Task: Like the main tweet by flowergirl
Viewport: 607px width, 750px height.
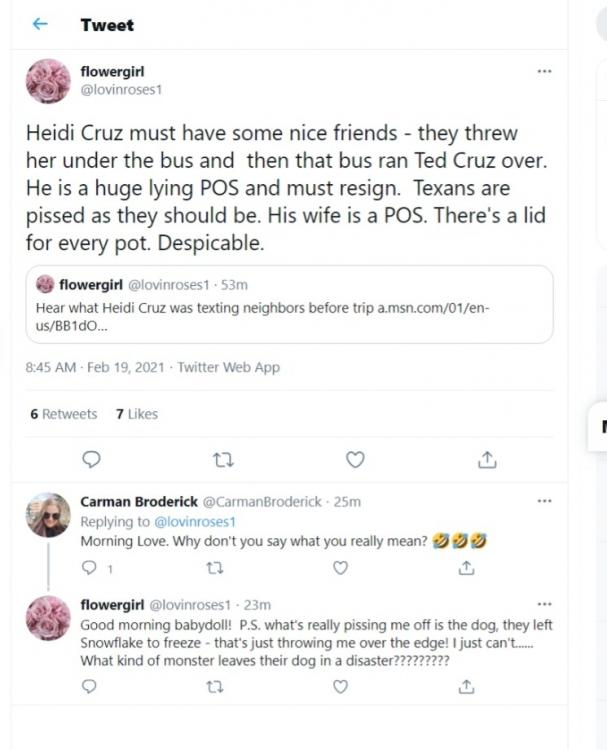Action: [x=354, y=459]
